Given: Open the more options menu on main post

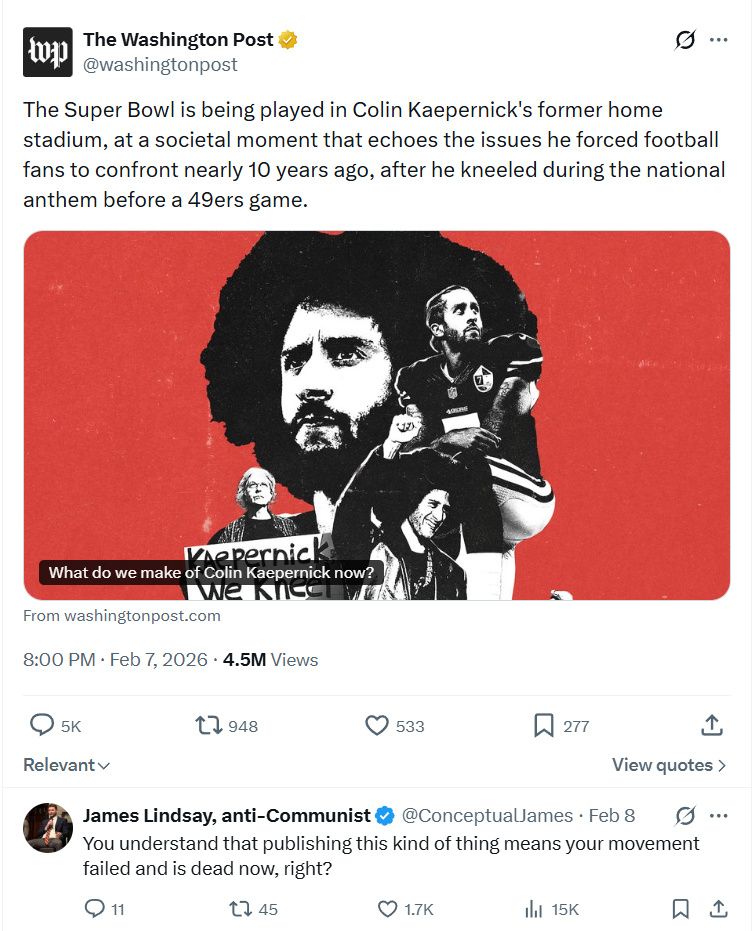Looking at the screenshot, I should point(718,40).
